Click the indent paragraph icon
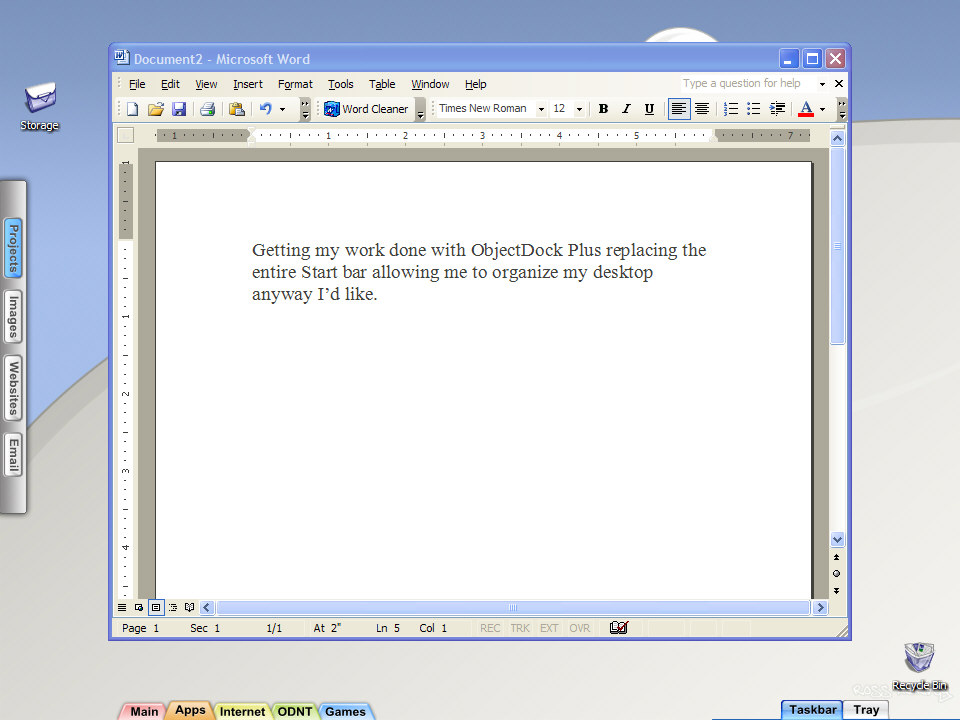This screenshot has width=960, height=720. (777, 109)
